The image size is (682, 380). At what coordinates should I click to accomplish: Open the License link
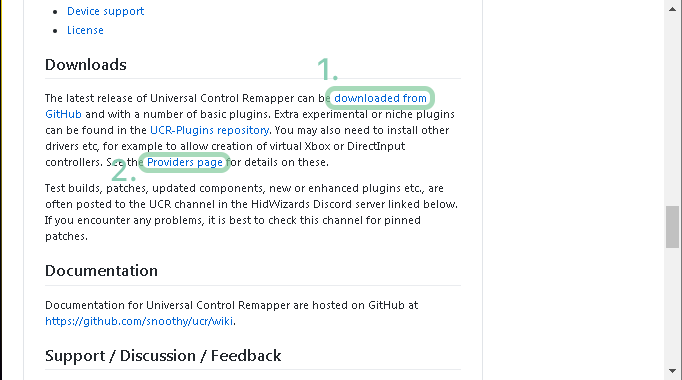tap(85, 30)
